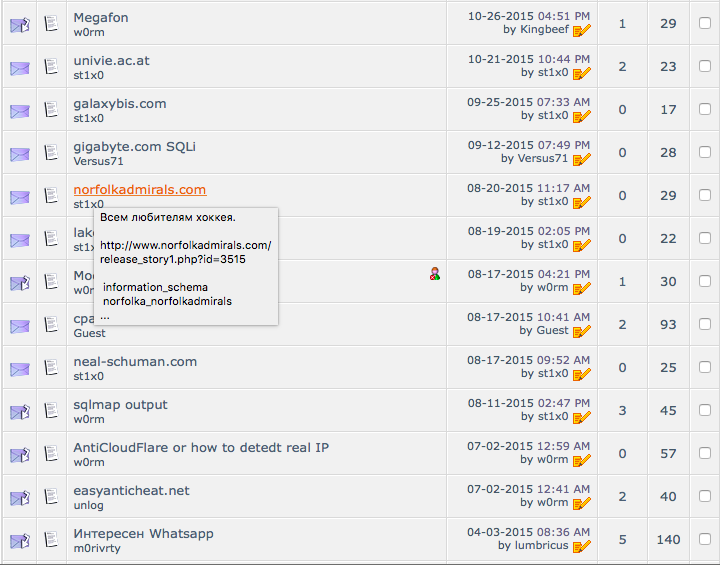This screenshot has height=565, width=720.
Task: Open the Интересен Whatsapp thread
Action: coord(143,534)
